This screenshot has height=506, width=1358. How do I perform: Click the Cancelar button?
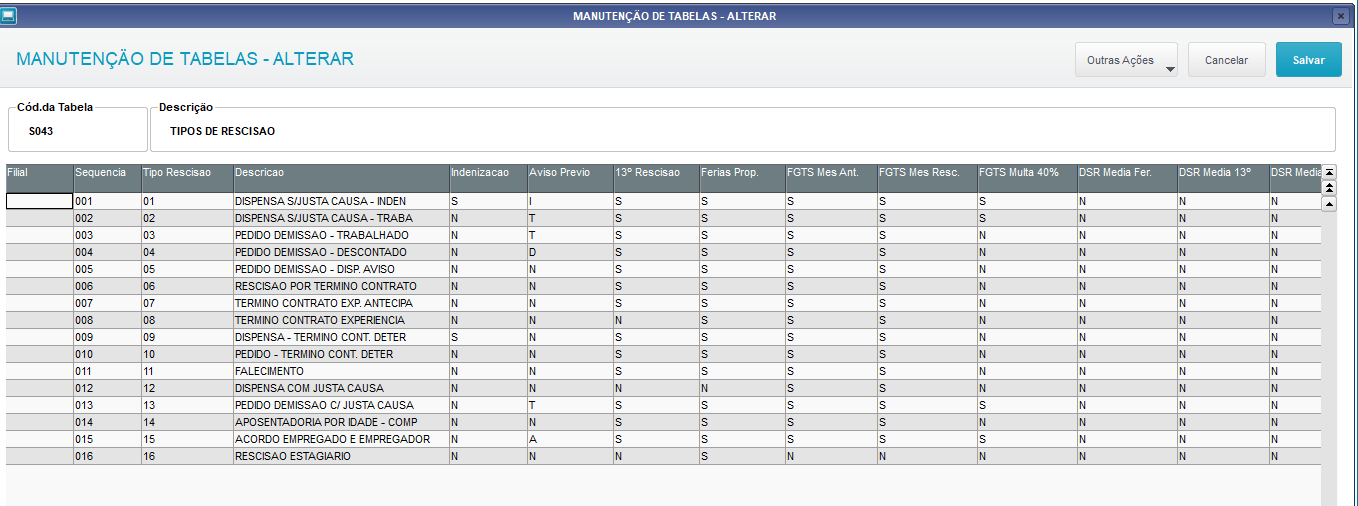tap(1226, 60)
